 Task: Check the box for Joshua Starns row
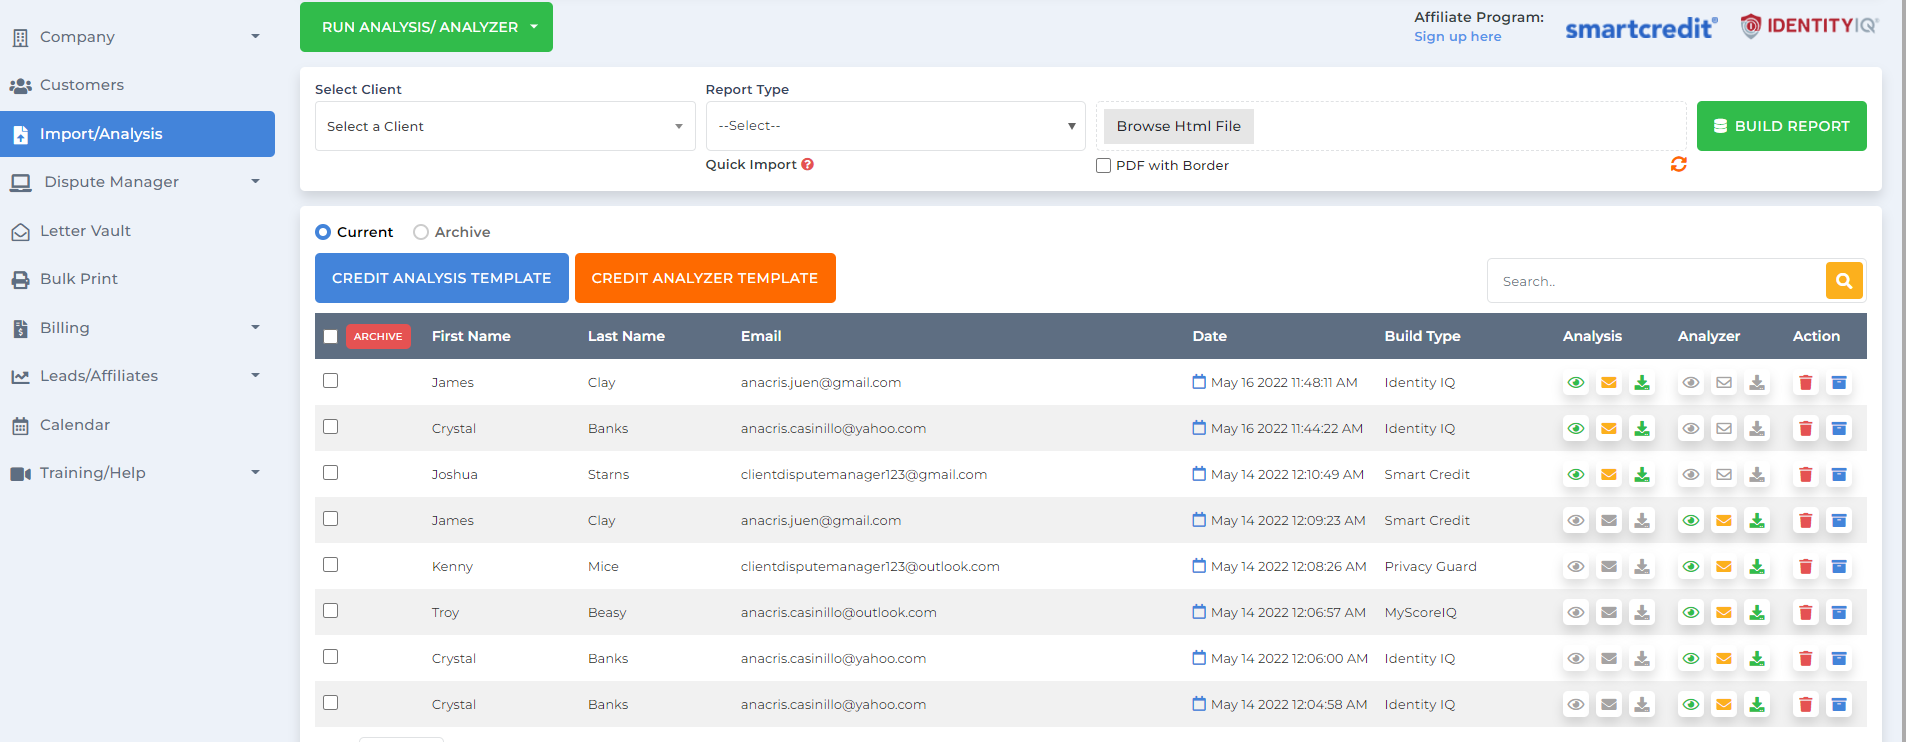[331, 473]
